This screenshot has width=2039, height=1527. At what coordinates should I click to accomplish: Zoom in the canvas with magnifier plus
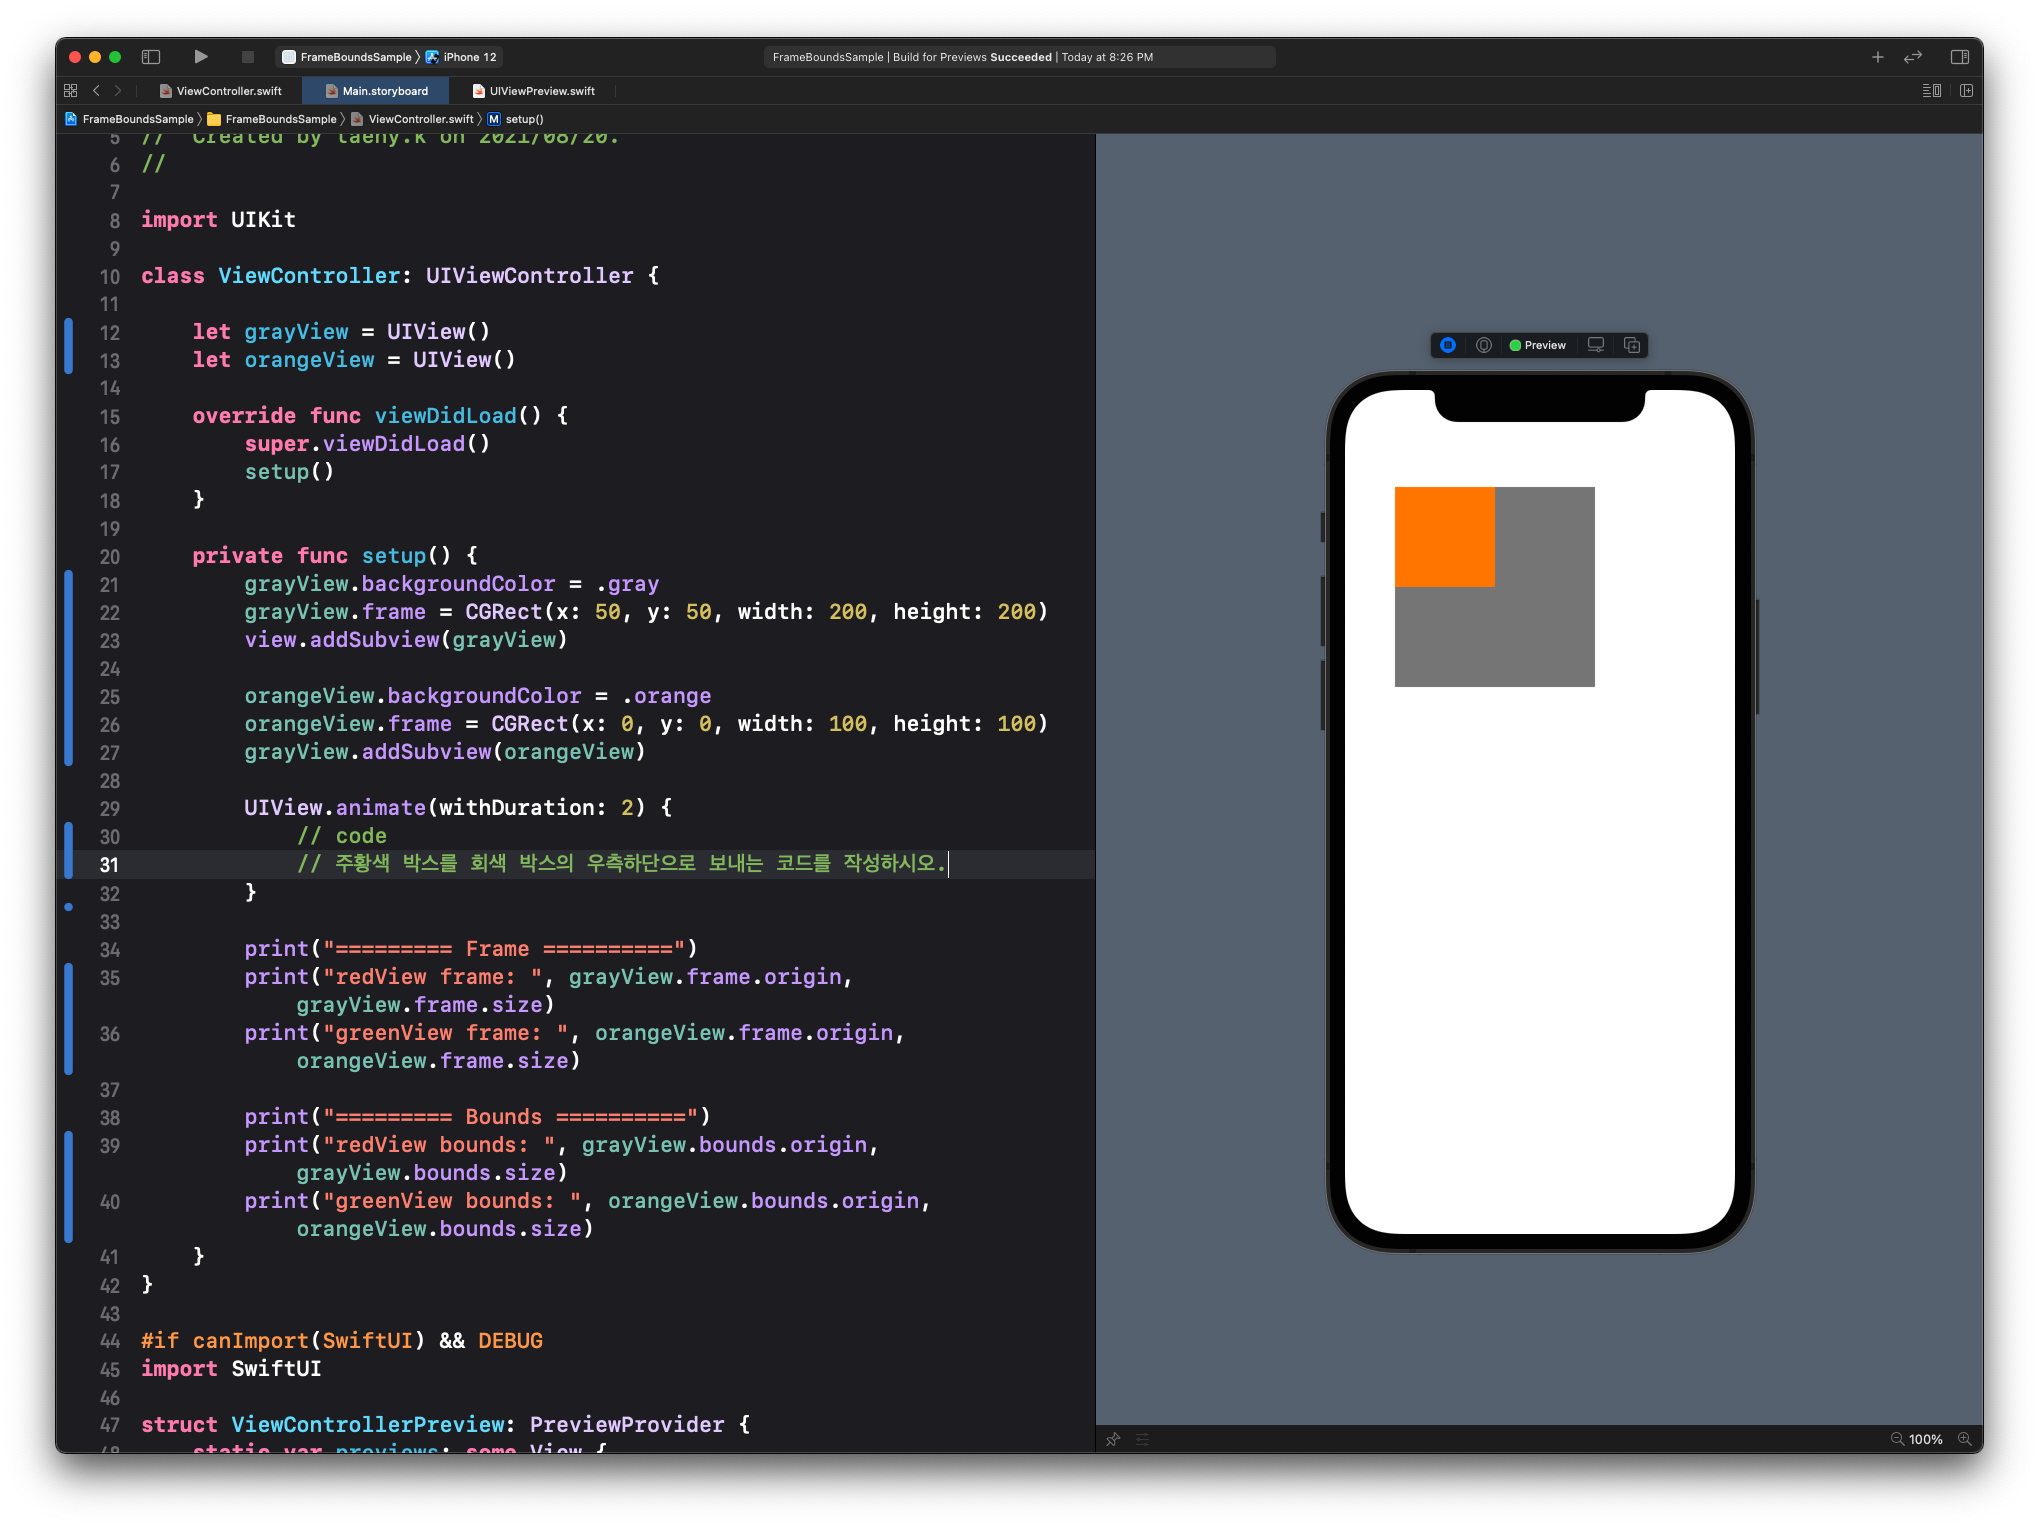pos(1964,1439)
